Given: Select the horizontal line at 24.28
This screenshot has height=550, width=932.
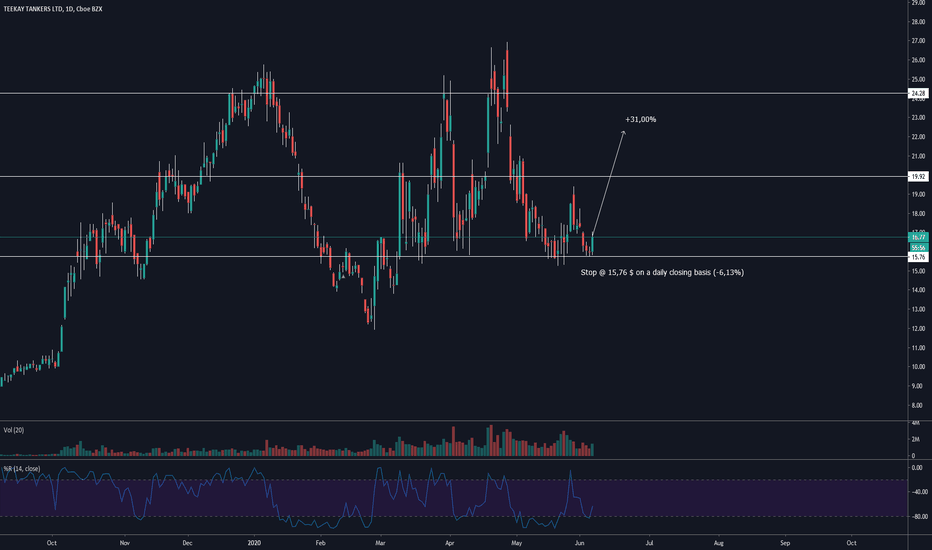Looking at the screenshot, I should (454, 93).
